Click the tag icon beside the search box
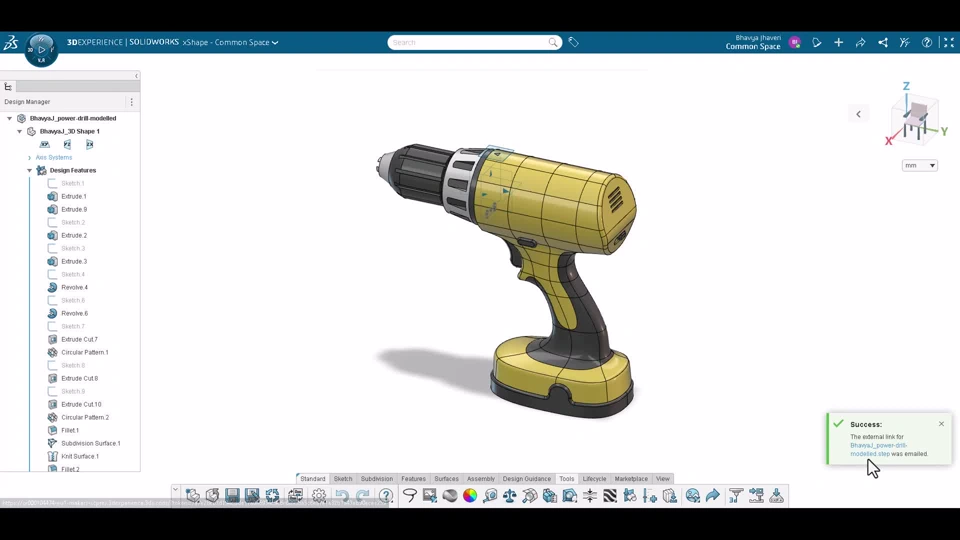960x540 pixels. pos(573,42)
